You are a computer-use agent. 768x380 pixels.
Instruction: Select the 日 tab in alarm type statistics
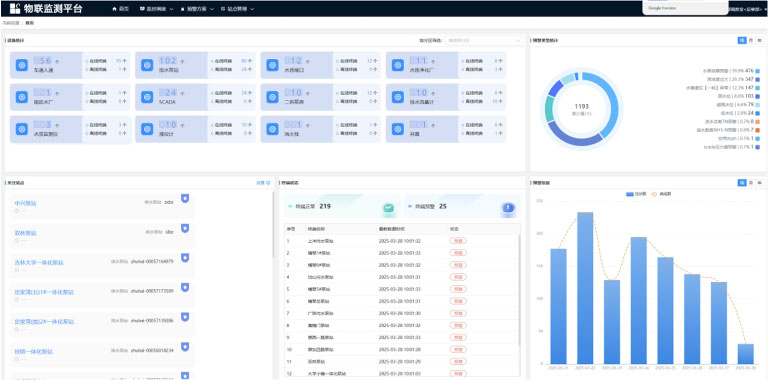coord(742,40)
